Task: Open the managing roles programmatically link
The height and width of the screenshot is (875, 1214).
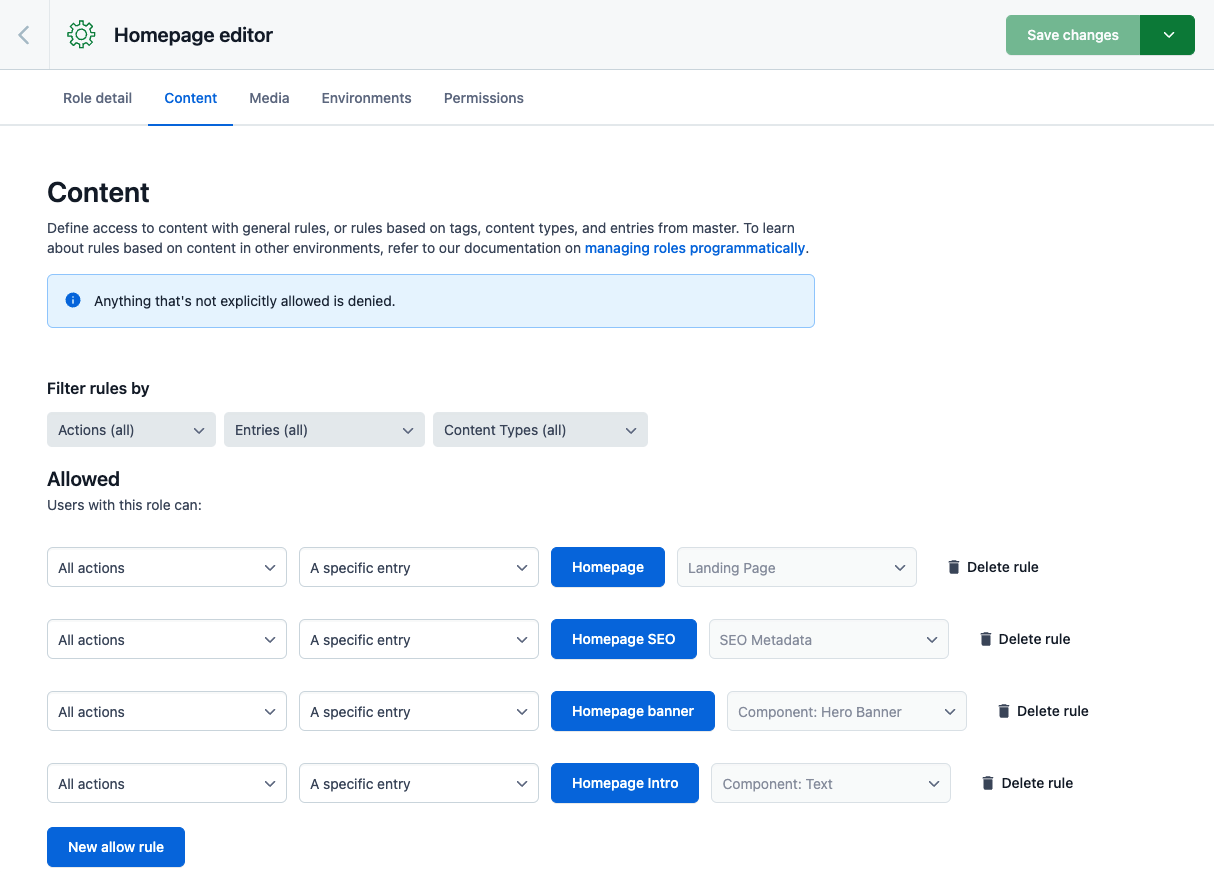Action: [694, 247]
